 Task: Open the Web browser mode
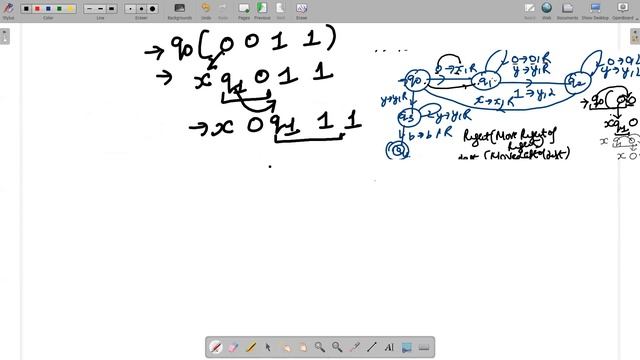(547, 10)
